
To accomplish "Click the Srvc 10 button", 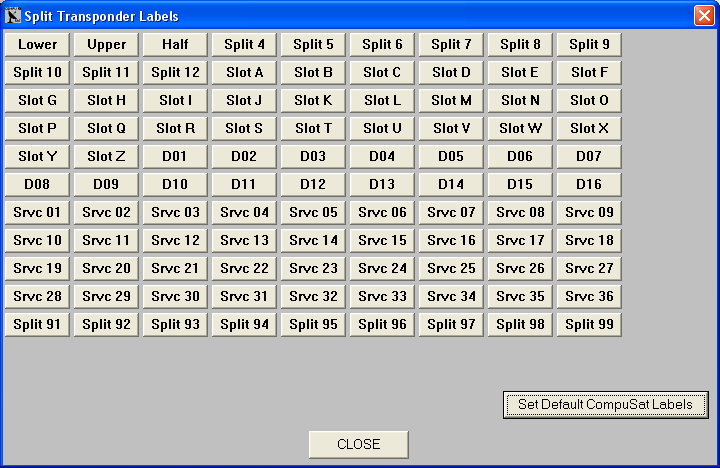I will (37, 241).
